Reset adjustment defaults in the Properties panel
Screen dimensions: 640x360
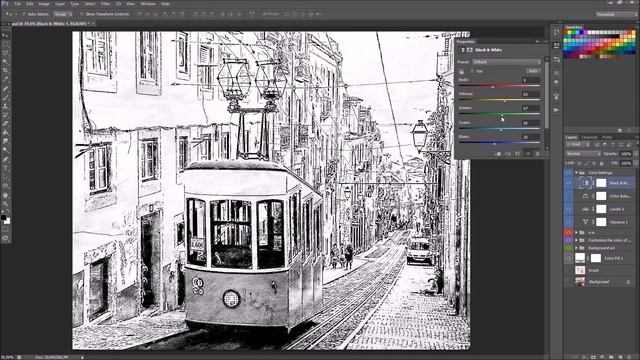pos(518,154)
